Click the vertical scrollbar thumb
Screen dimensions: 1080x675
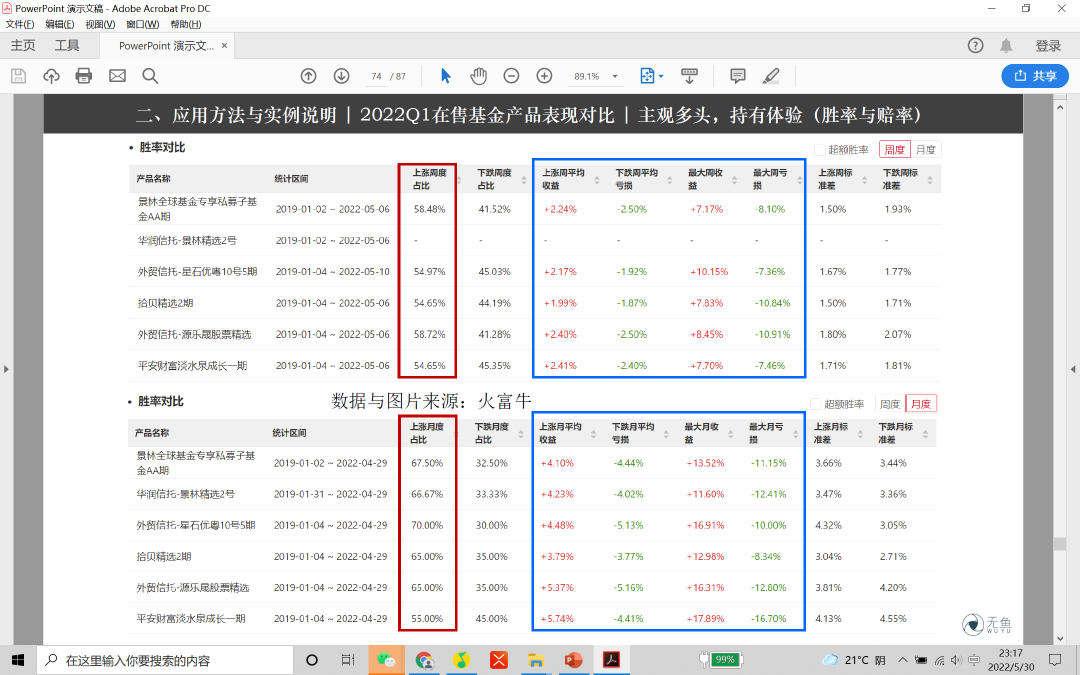coord(1060,543)
